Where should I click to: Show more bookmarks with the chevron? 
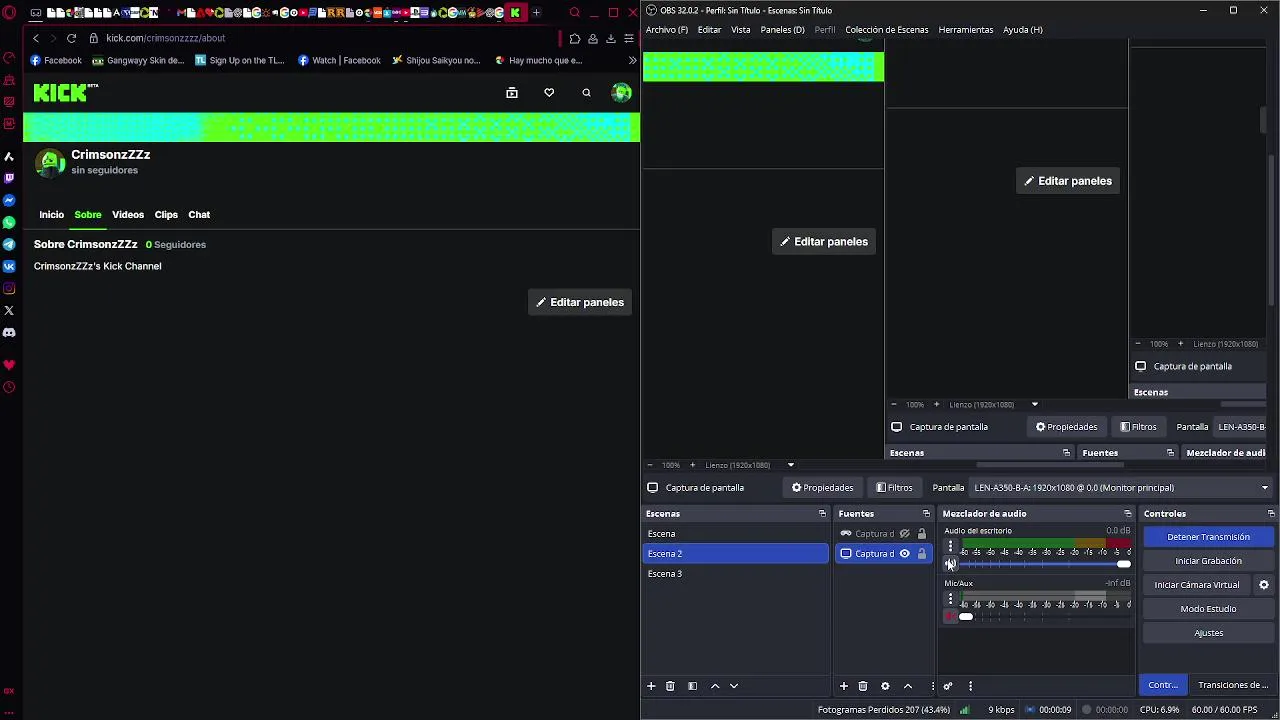632,60
